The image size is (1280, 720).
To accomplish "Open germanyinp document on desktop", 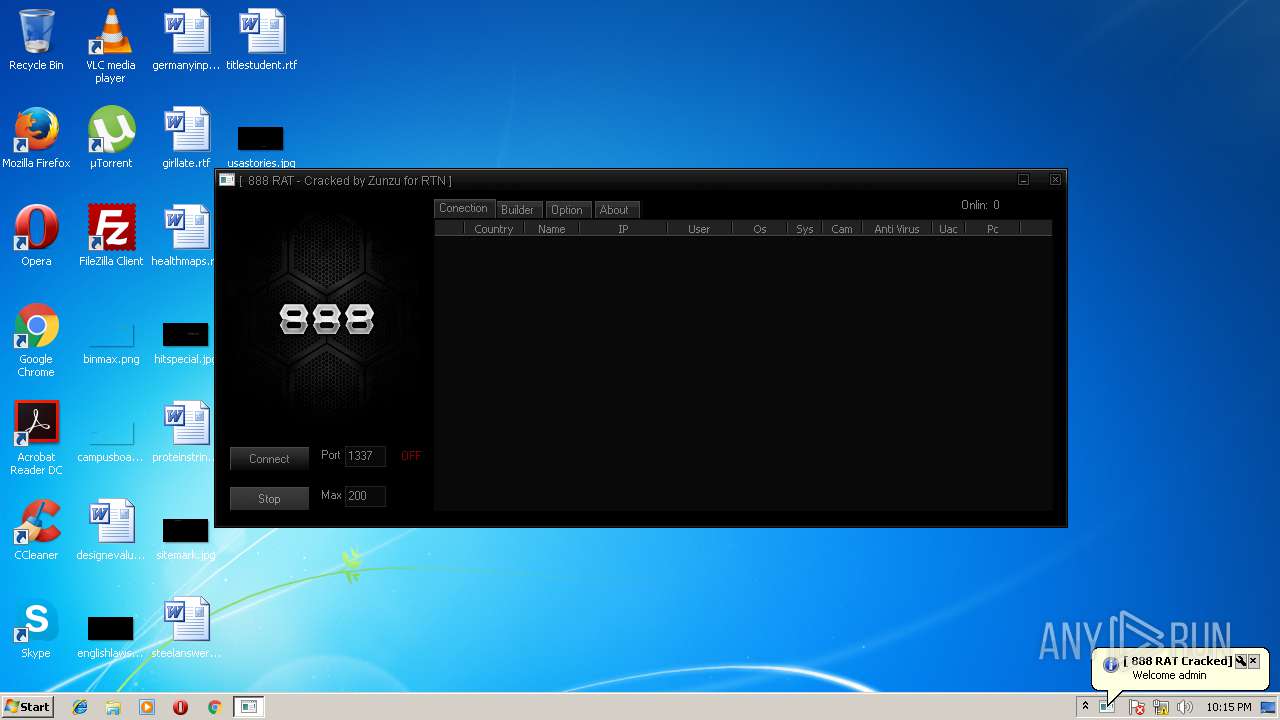I will tap(186, 40).
